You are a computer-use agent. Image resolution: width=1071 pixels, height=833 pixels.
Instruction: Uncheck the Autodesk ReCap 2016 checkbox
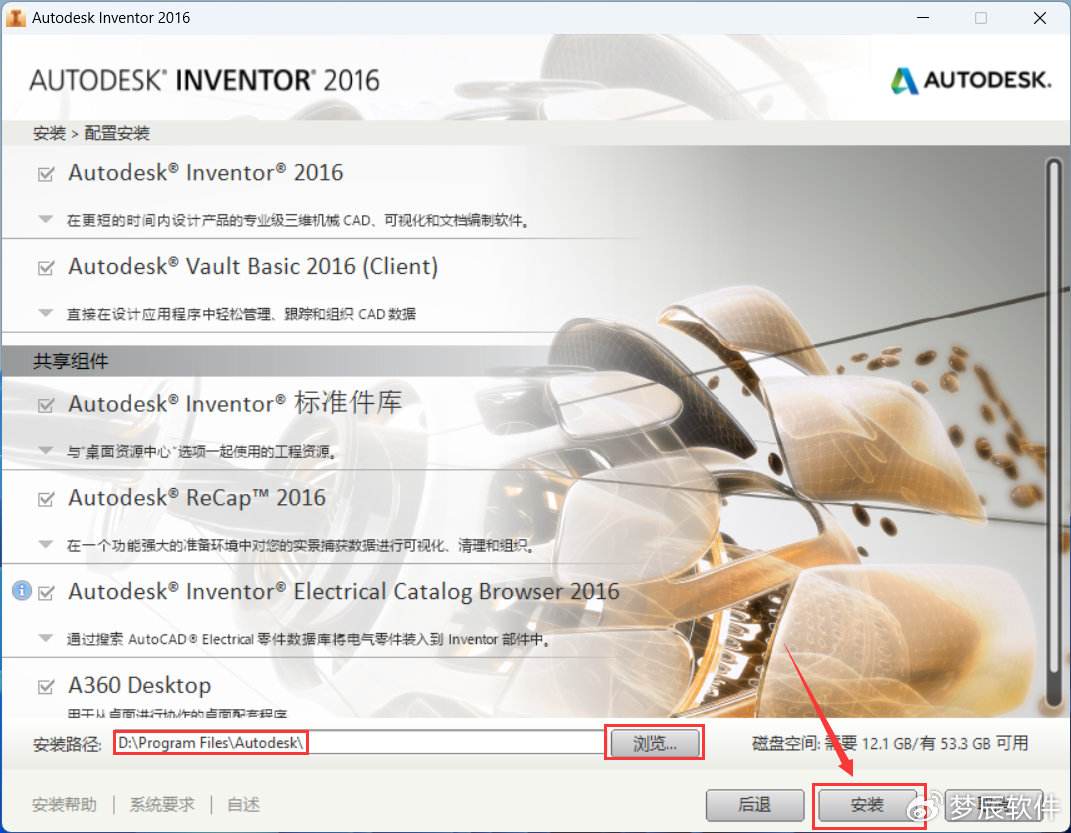pos(46,499)
